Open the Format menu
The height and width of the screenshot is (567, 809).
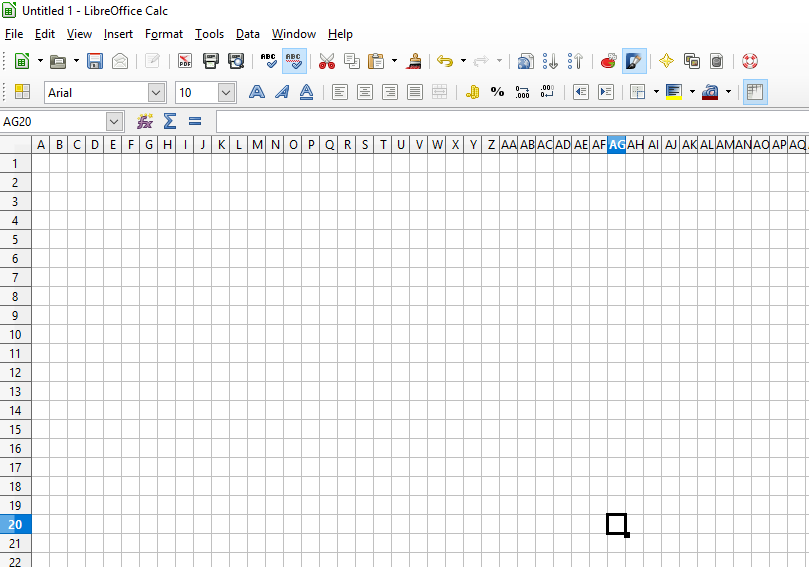164,34
